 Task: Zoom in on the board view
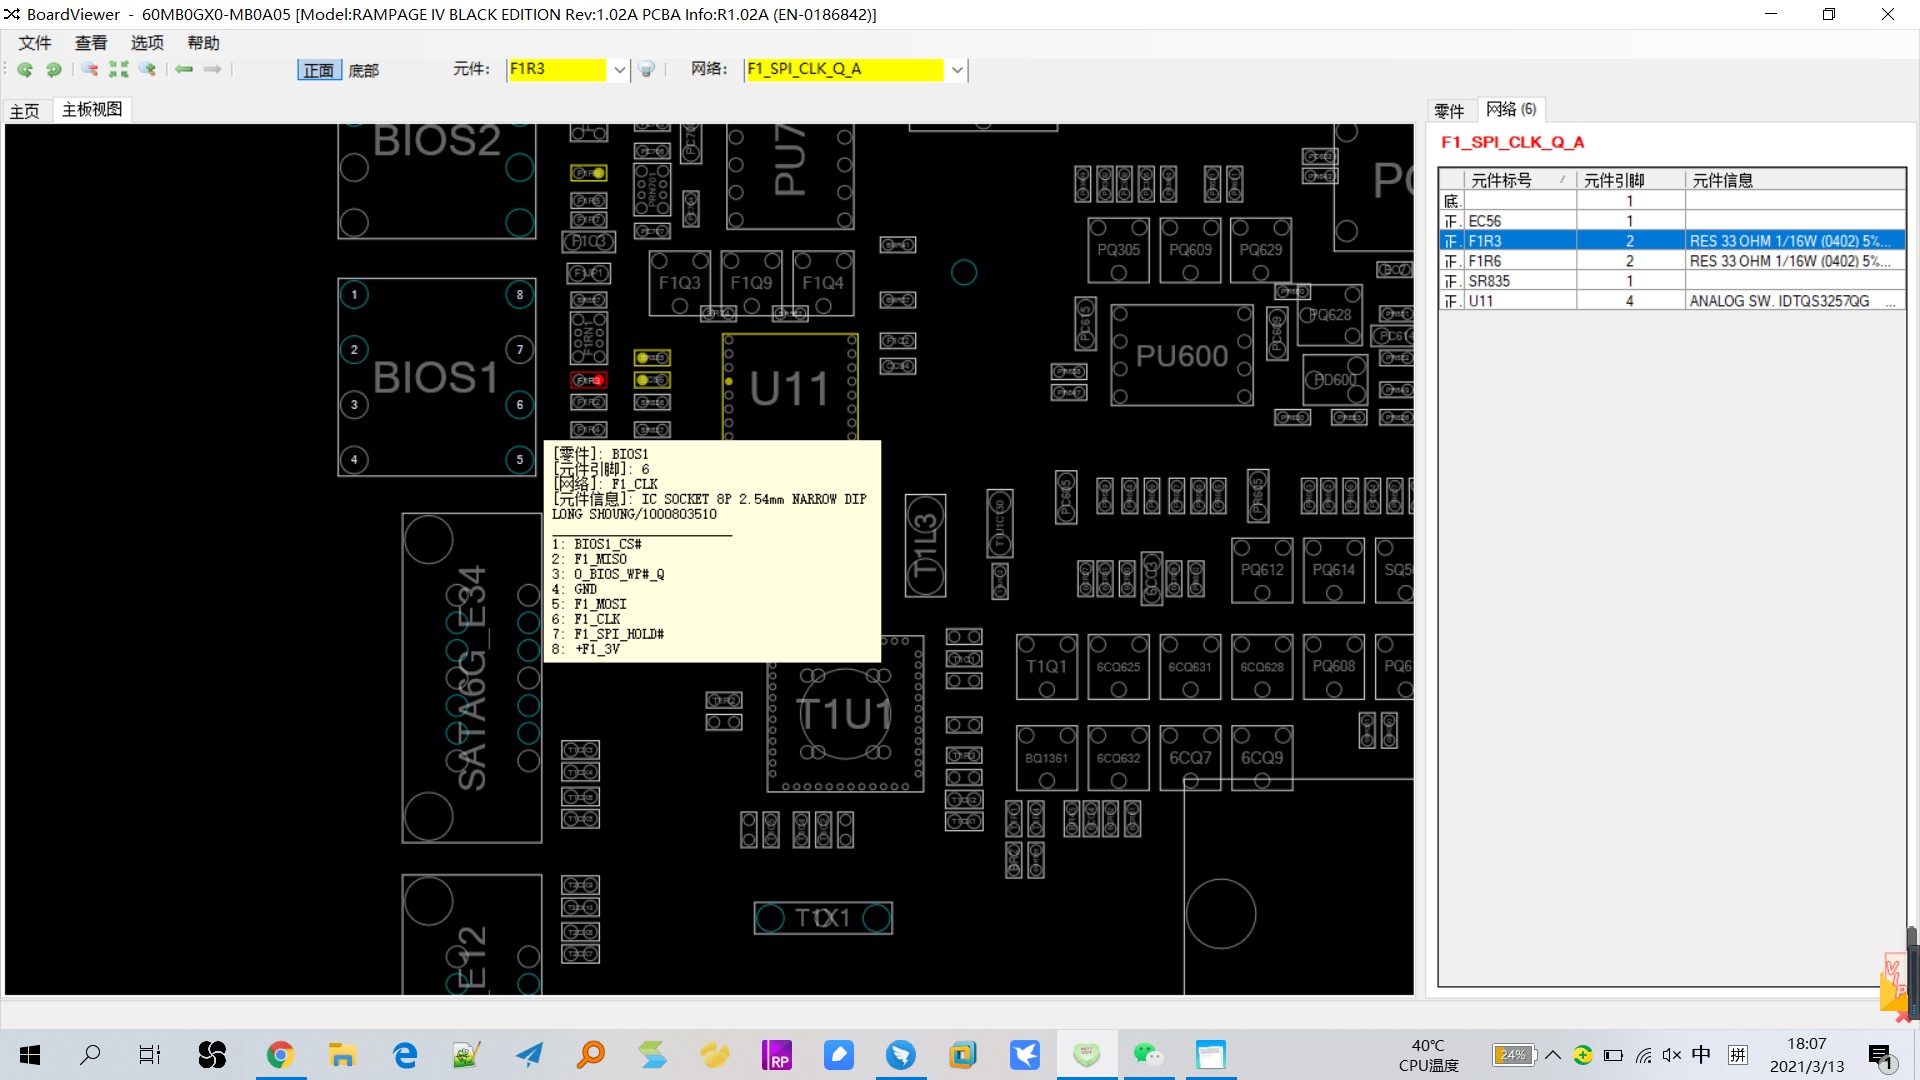click(148, 69)
